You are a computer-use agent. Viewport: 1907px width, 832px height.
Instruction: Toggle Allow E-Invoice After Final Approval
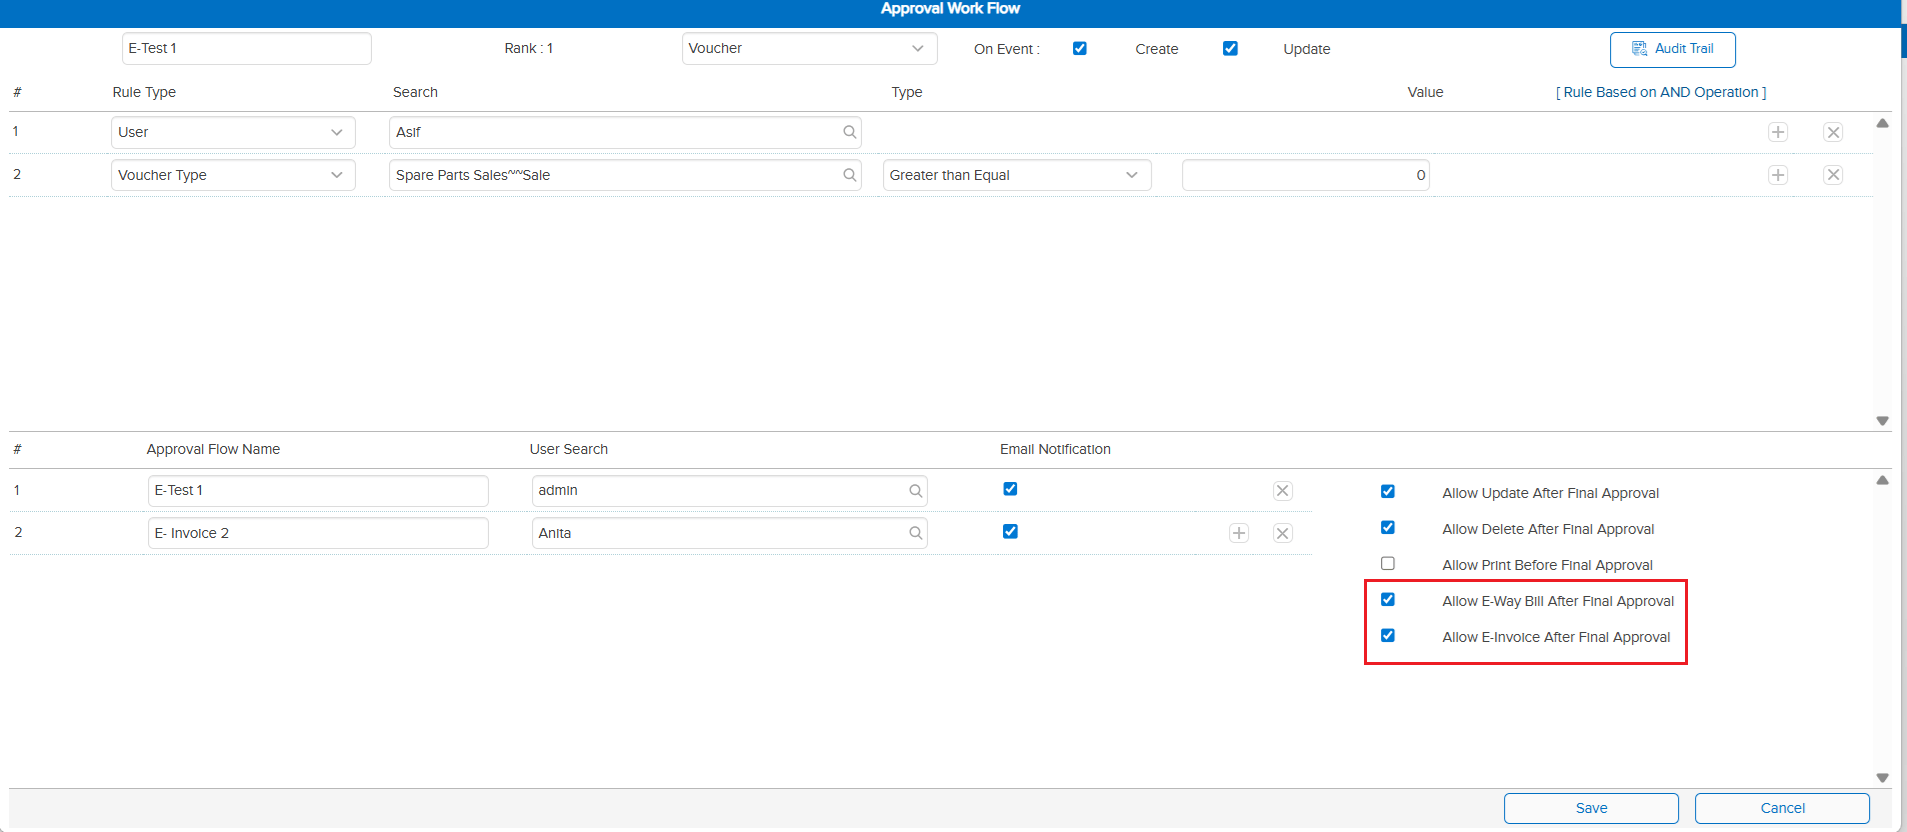coord(1388,635)
